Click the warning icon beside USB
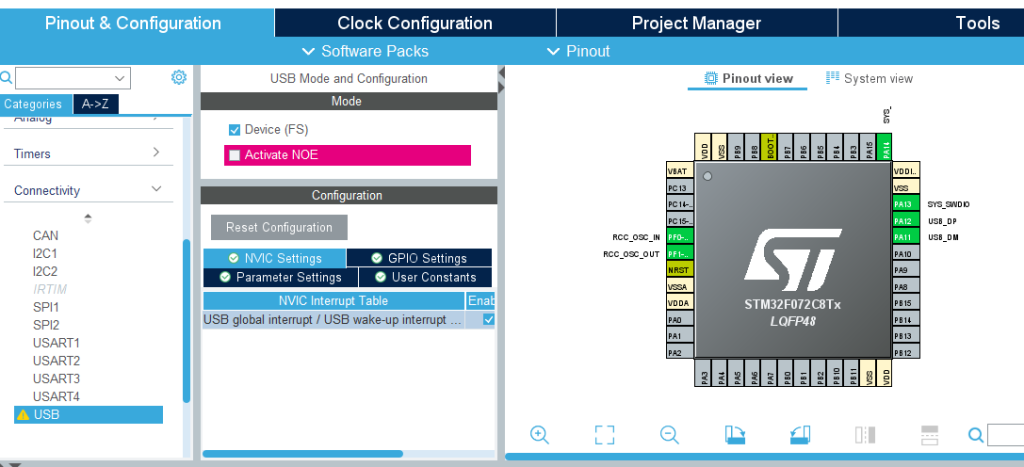The image size is (1024, 467). [24, 414]
